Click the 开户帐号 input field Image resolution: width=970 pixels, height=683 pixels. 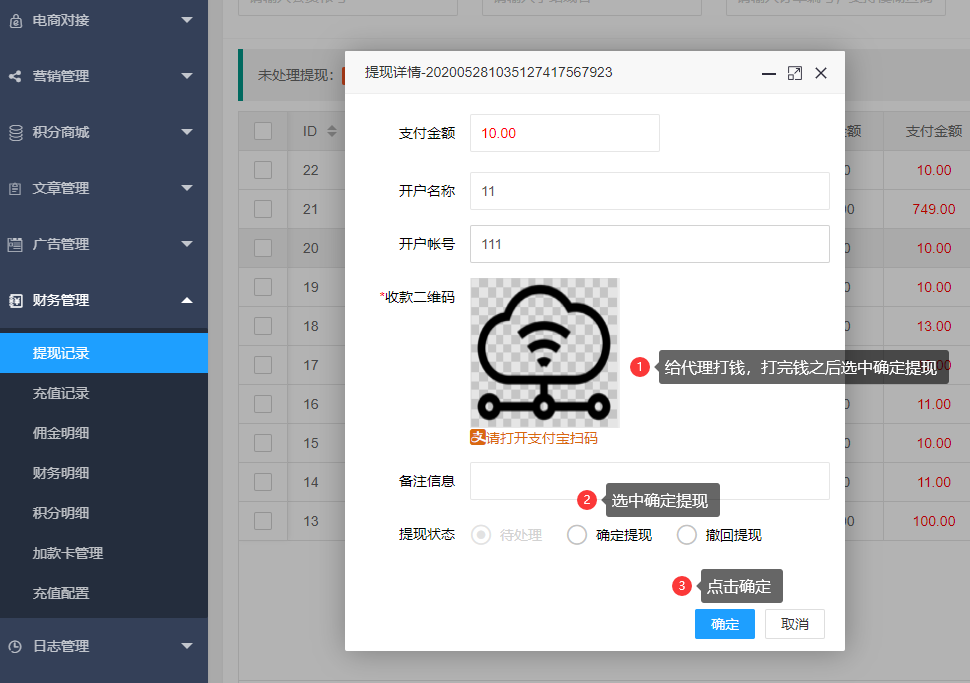[650, 244]
